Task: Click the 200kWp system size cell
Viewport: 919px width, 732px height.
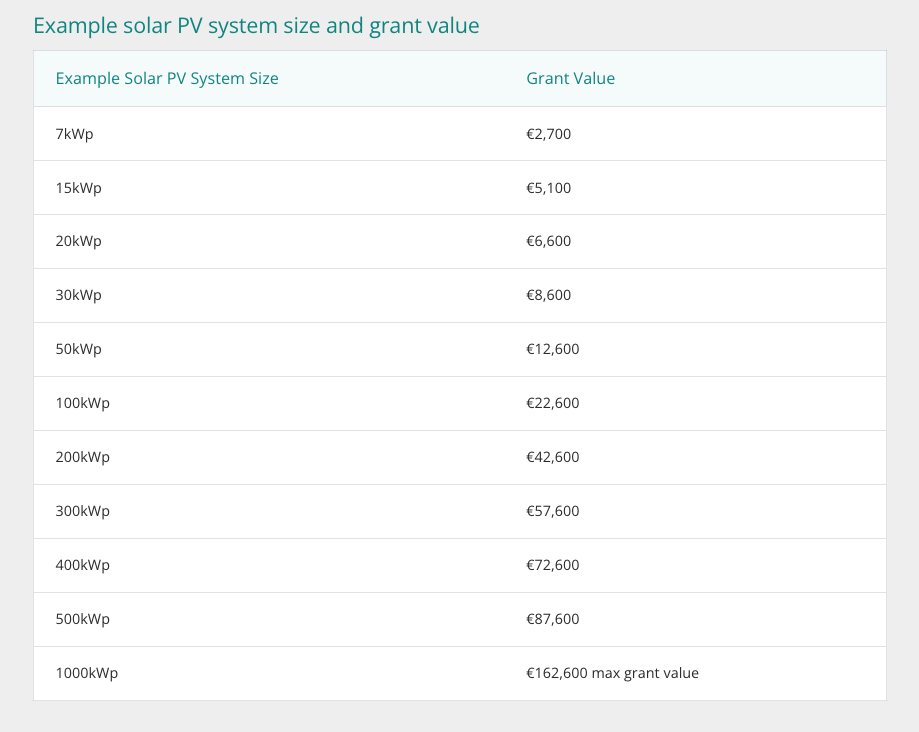Action: pos(83,458)
